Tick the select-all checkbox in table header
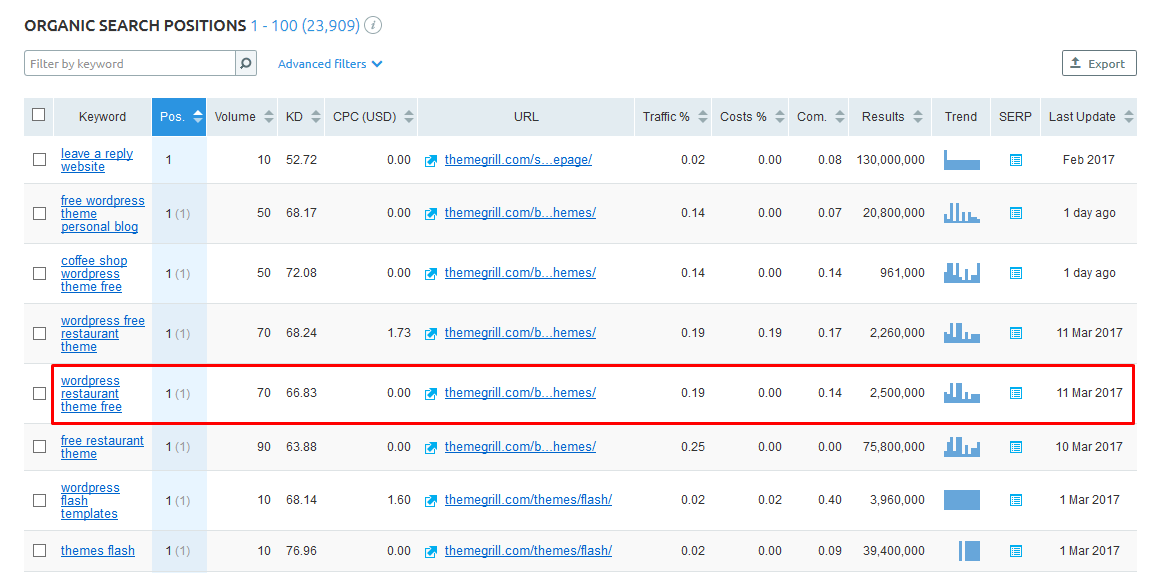This screenshot has height=573, width=1158. [x=38, y=114]
